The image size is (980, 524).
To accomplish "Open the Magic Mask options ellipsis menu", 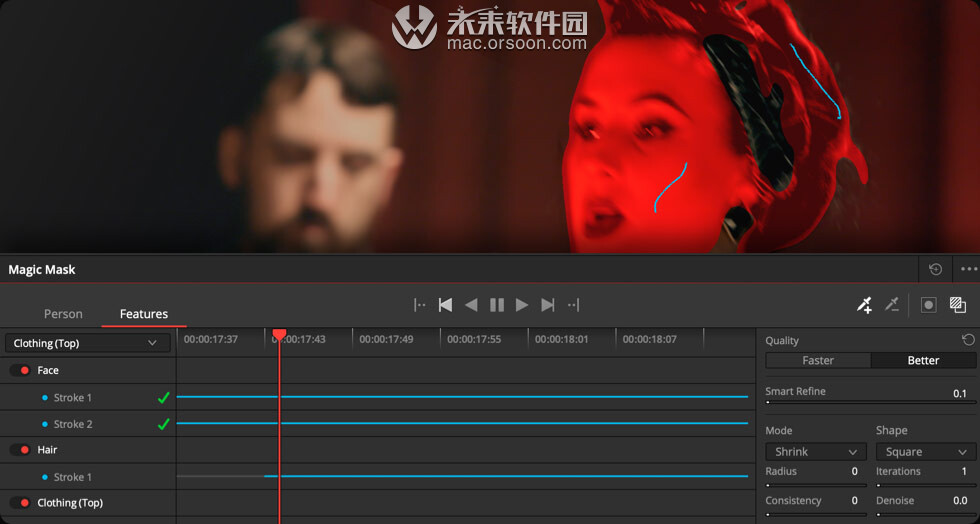I will 969,270.
